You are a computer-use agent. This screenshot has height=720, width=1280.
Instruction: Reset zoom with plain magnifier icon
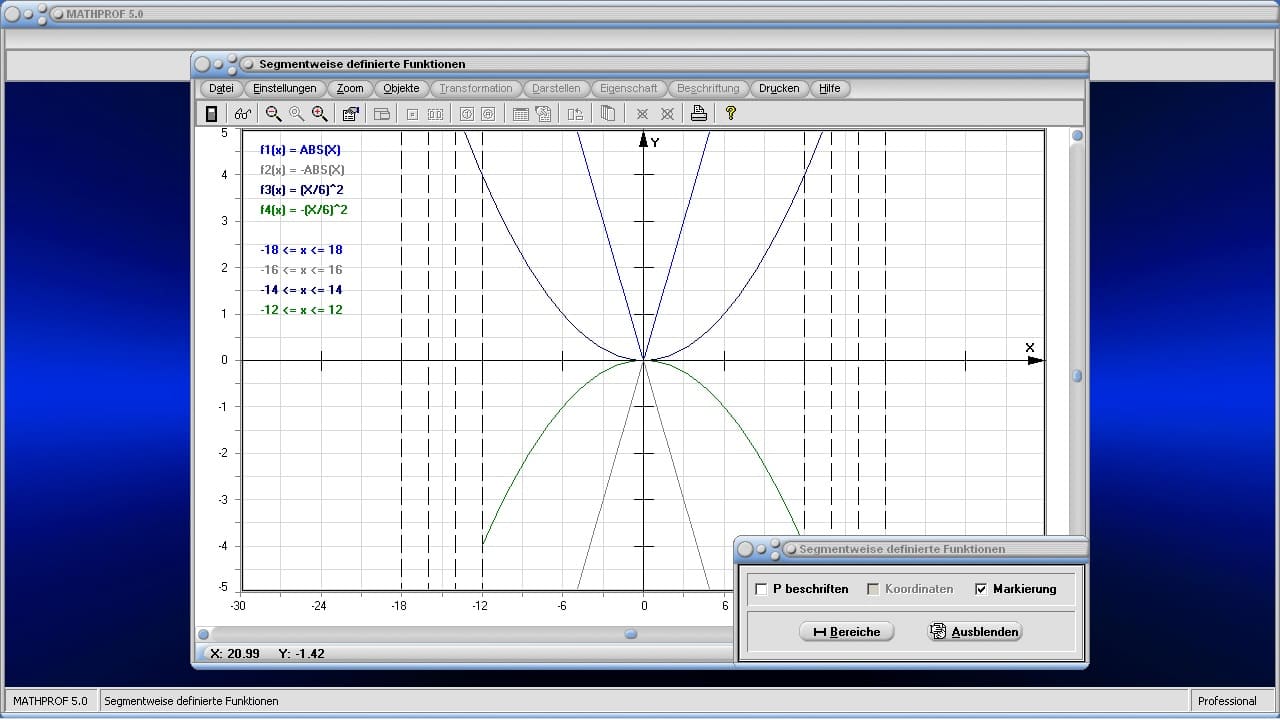pos(296,114)
